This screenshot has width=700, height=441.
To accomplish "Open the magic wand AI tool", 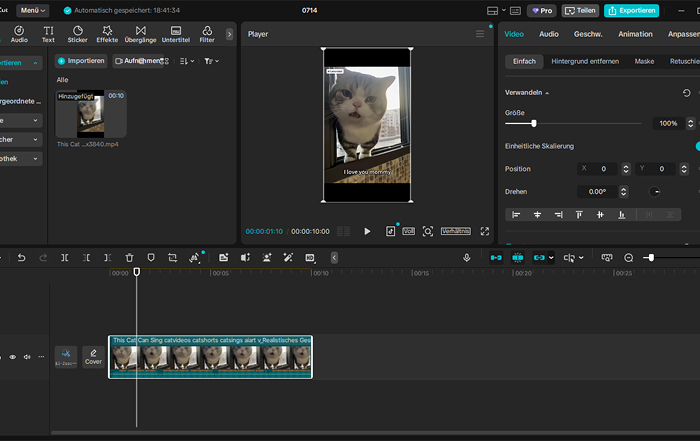I will 288,258.
